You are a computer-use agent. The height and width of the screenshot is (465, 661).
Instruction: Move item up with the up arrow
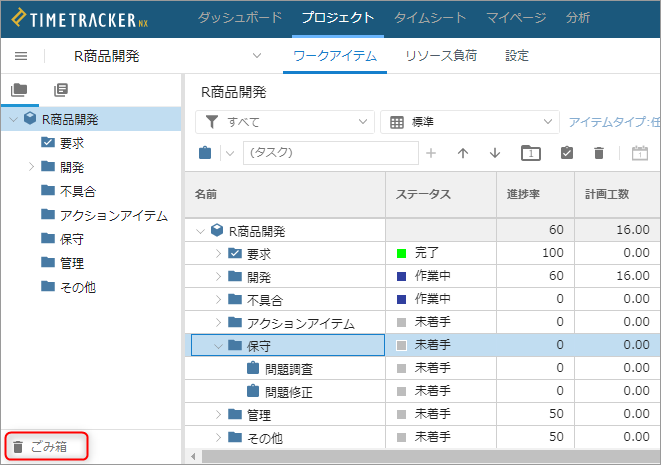463,153
